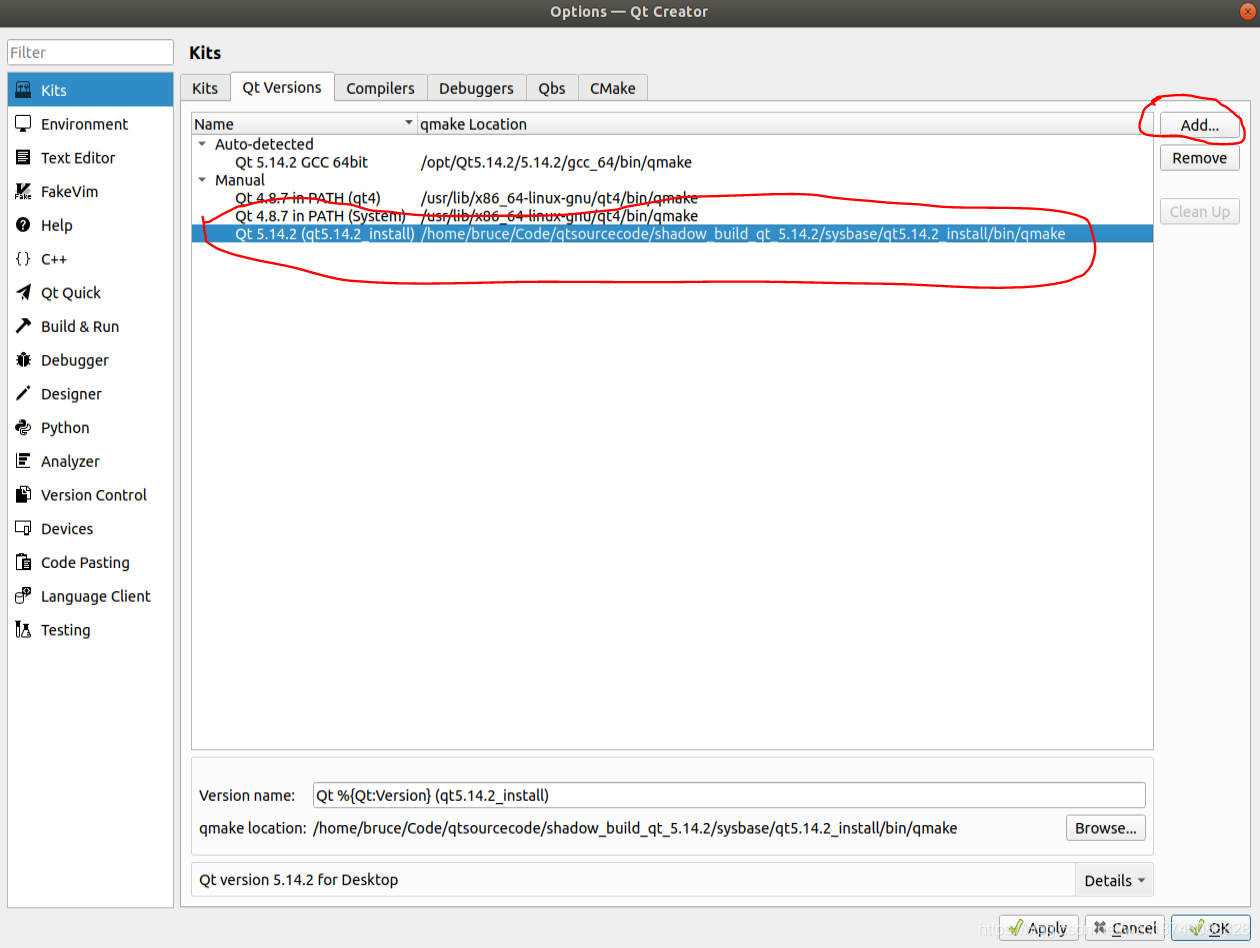
Task: Click the Browse... button
Action: pyautogui.click(x=1106, y=828)
